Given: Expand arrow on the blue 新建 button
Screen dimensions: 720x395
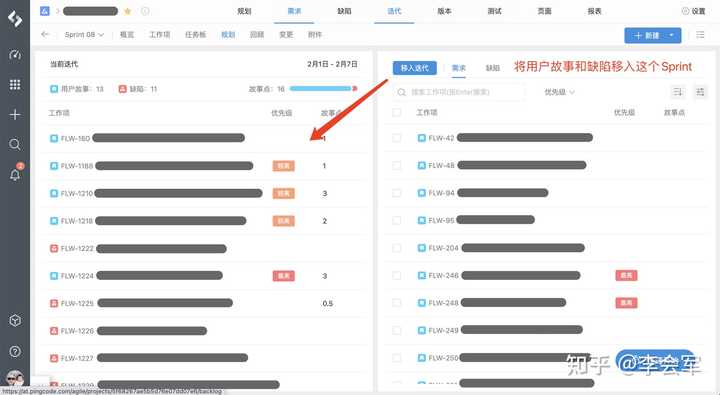Looking at the screenshot, I should click(672, 35).
